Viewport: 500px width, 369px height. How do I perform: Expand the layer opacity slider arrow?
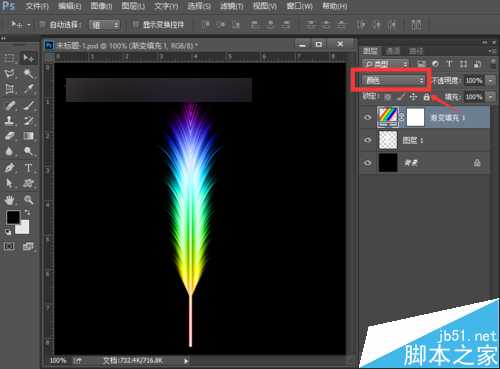(490, 81)
